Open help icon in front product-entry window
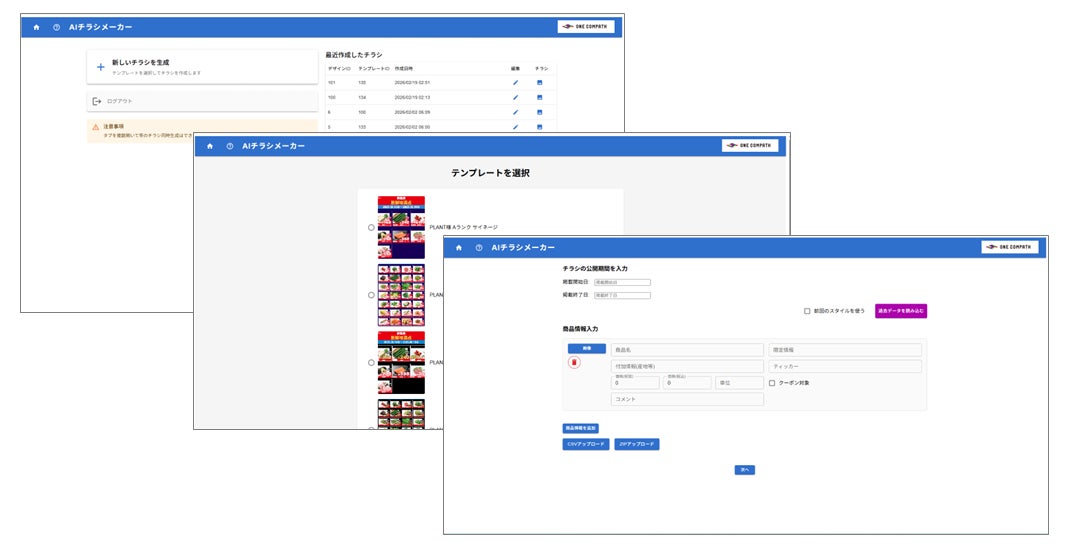1078x558 pixels. tap(479, 247)
